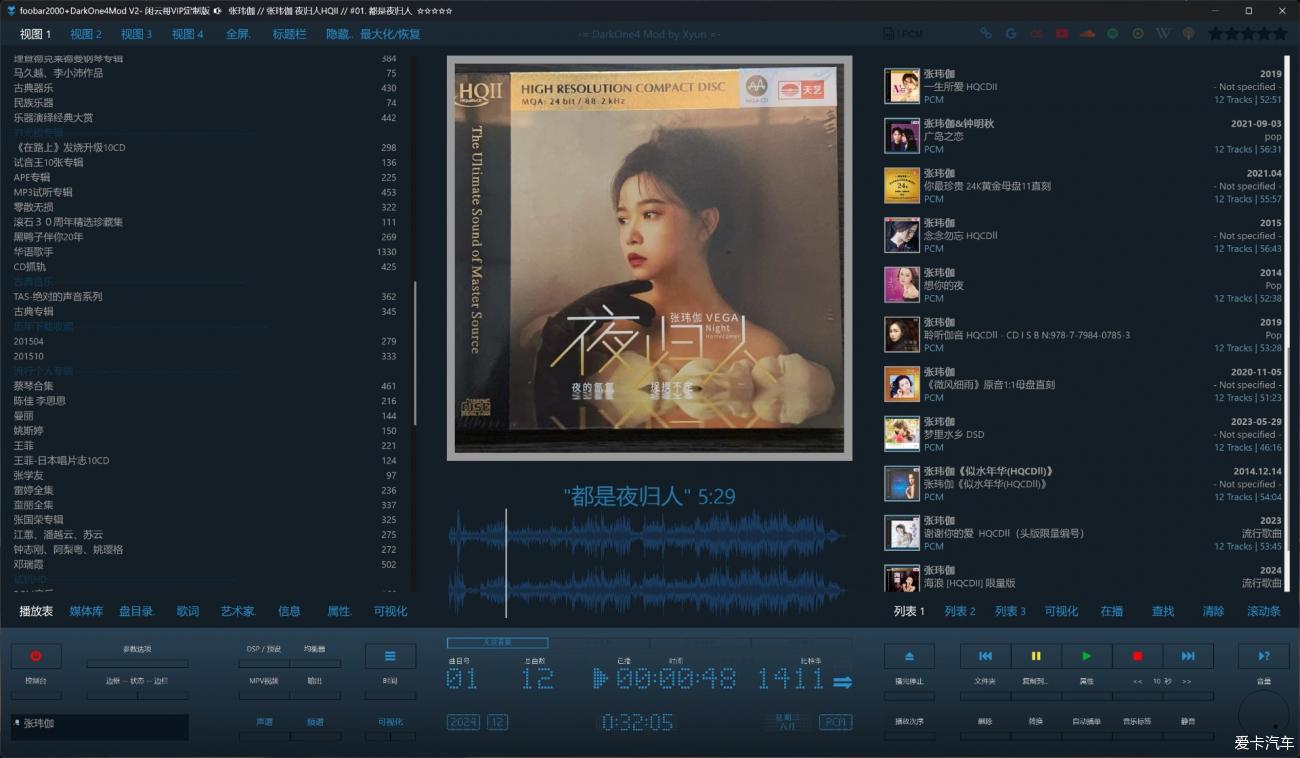Turn the 音量 volume knob
This screenshot has height=758, width=1300.
(1264, 714)
